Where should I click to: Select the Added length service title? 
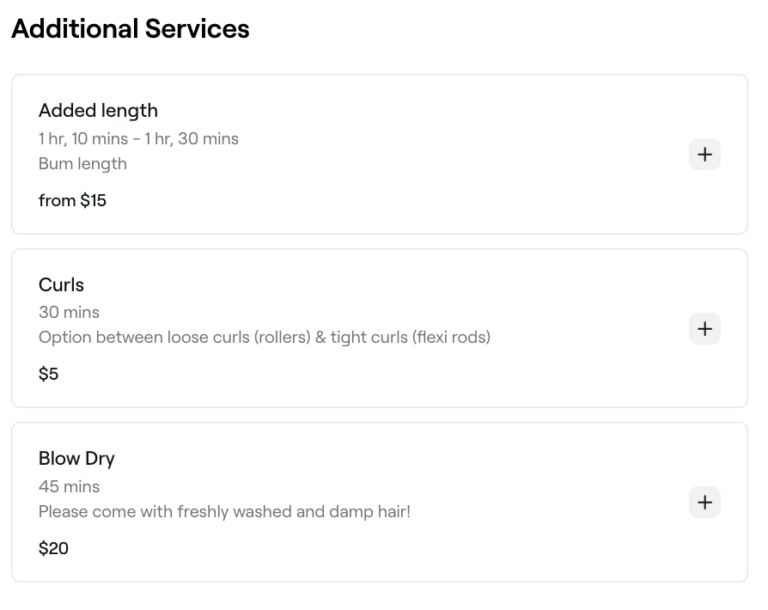(98, 111)
